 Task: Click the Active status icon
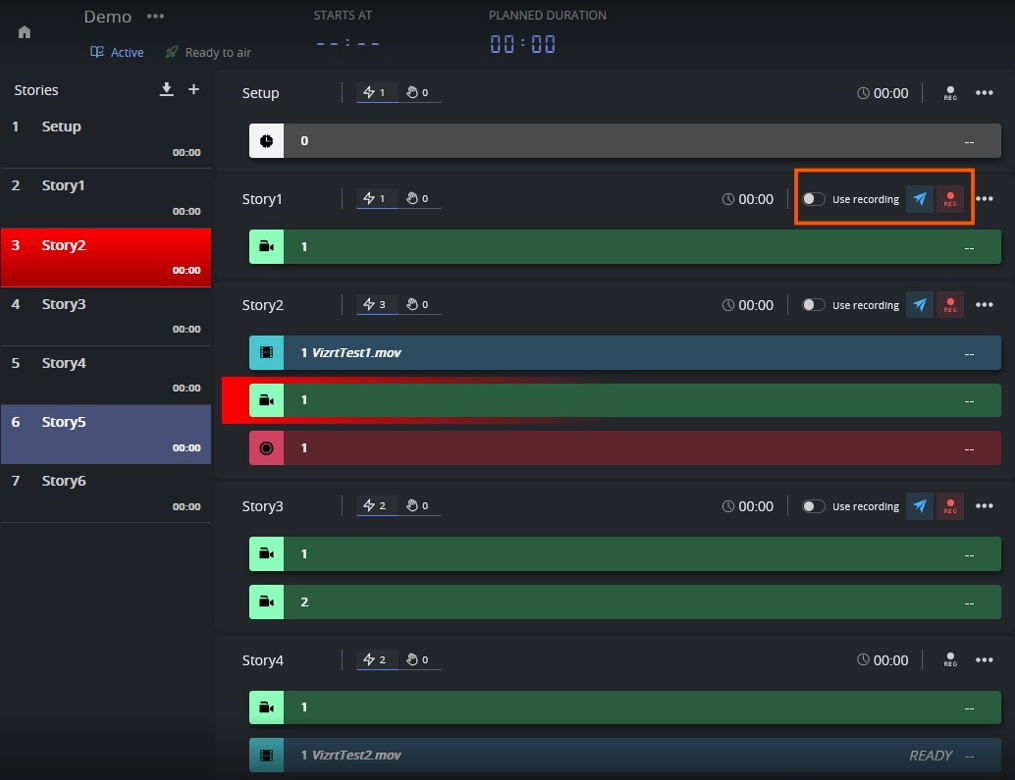(96, 52)
